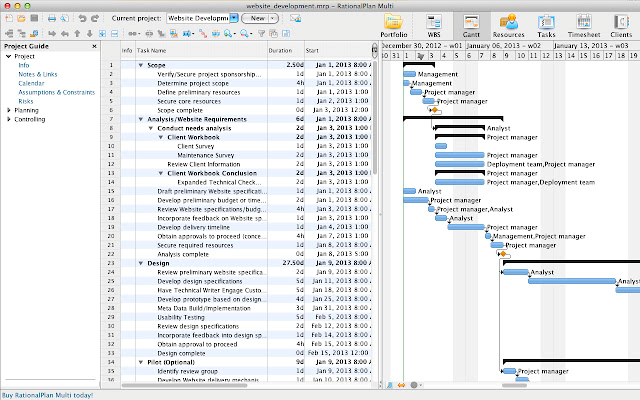Switch to the WBS view

434,26
